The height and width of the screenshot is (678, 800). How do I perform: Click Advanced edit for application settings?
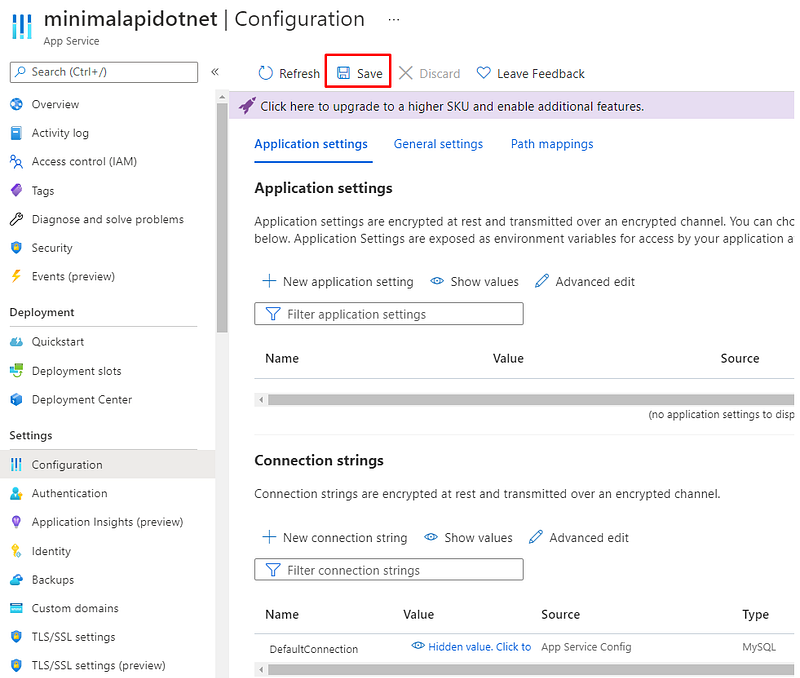click(585, 282)
